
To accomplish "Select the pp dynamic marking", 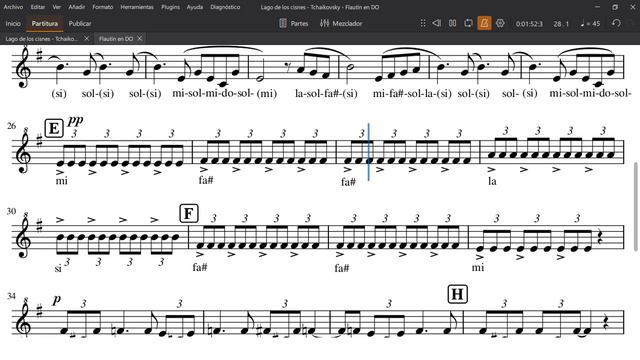I will pos(76,120).
